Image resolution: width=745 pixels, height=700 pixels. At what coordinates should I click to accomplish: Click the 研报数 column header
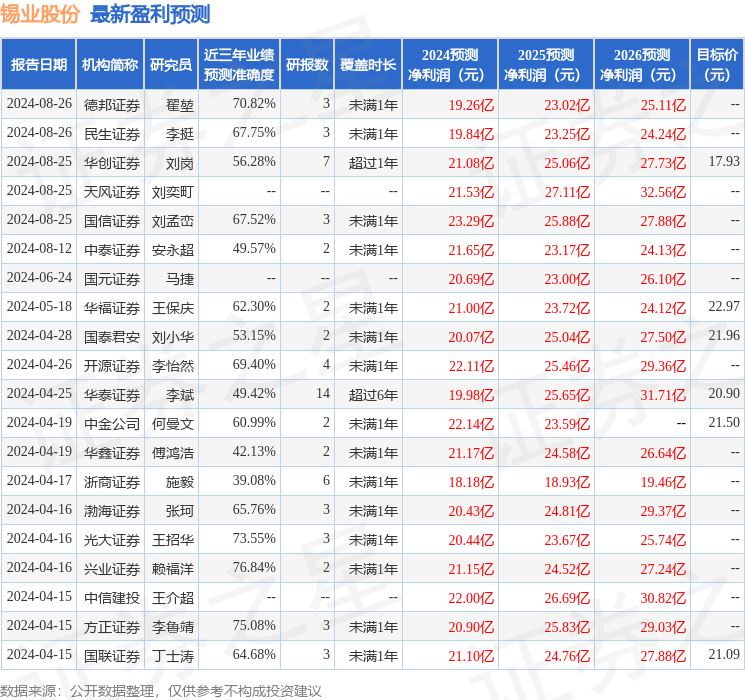click(x=307, y=65)
